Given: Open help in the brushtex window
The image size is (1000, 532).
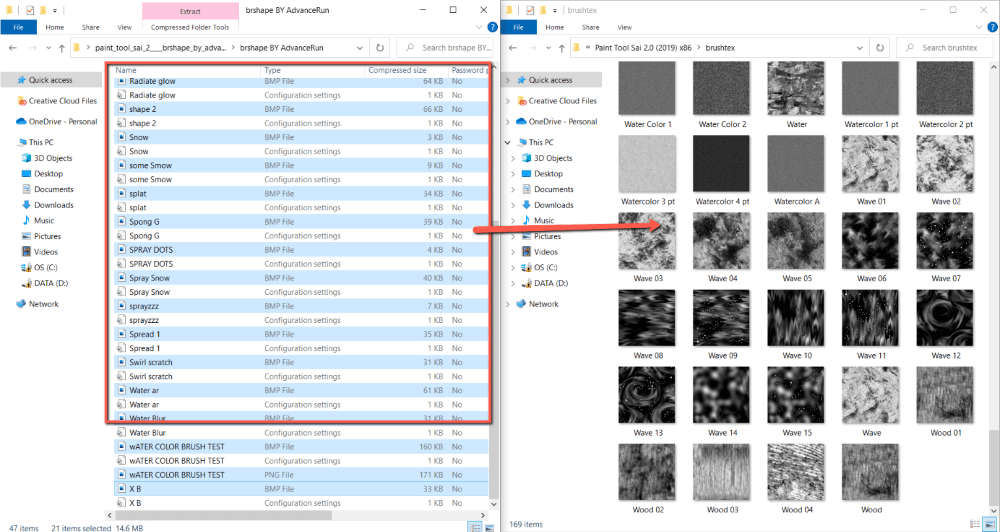Looking at the screenshot, I should point(992,27).
